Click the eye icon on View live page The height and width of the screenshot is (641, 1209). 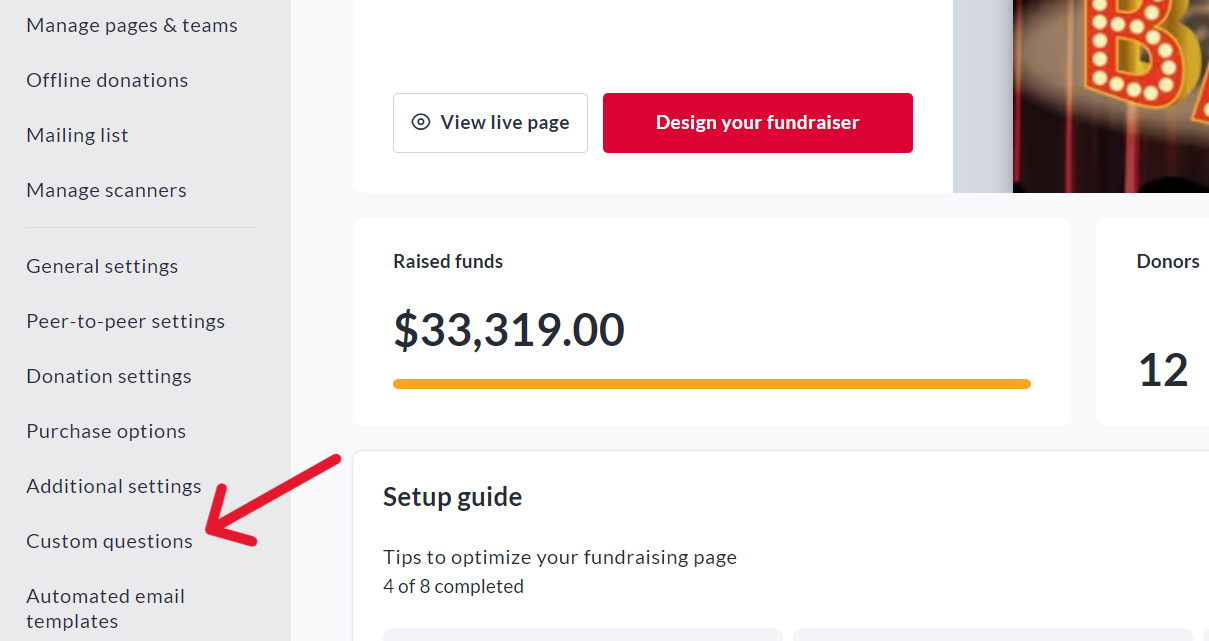(x=421, y=122)
